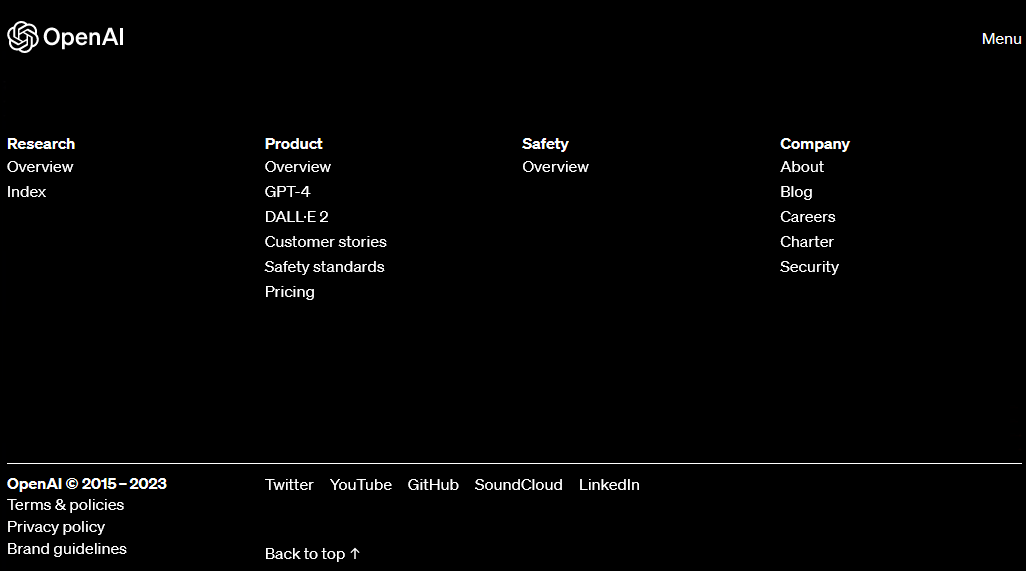Open the Menu in the top right

(x=1001, y=39)
